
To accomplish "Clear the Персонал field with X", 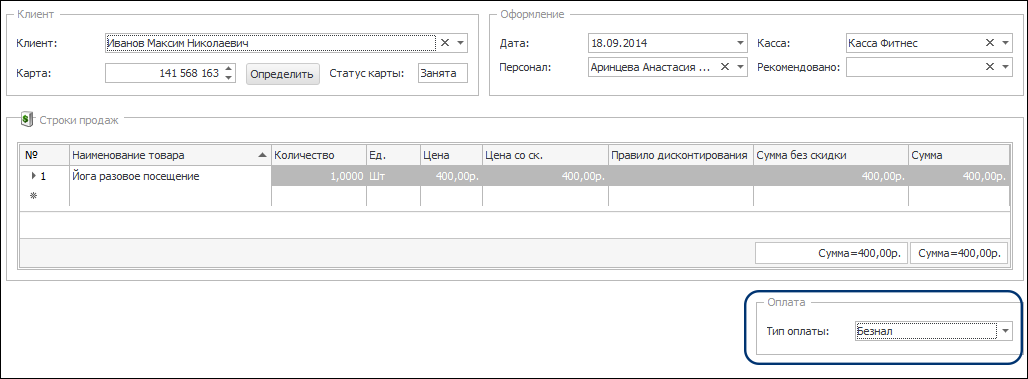I will pyautogui.click(x=725, y=66).
